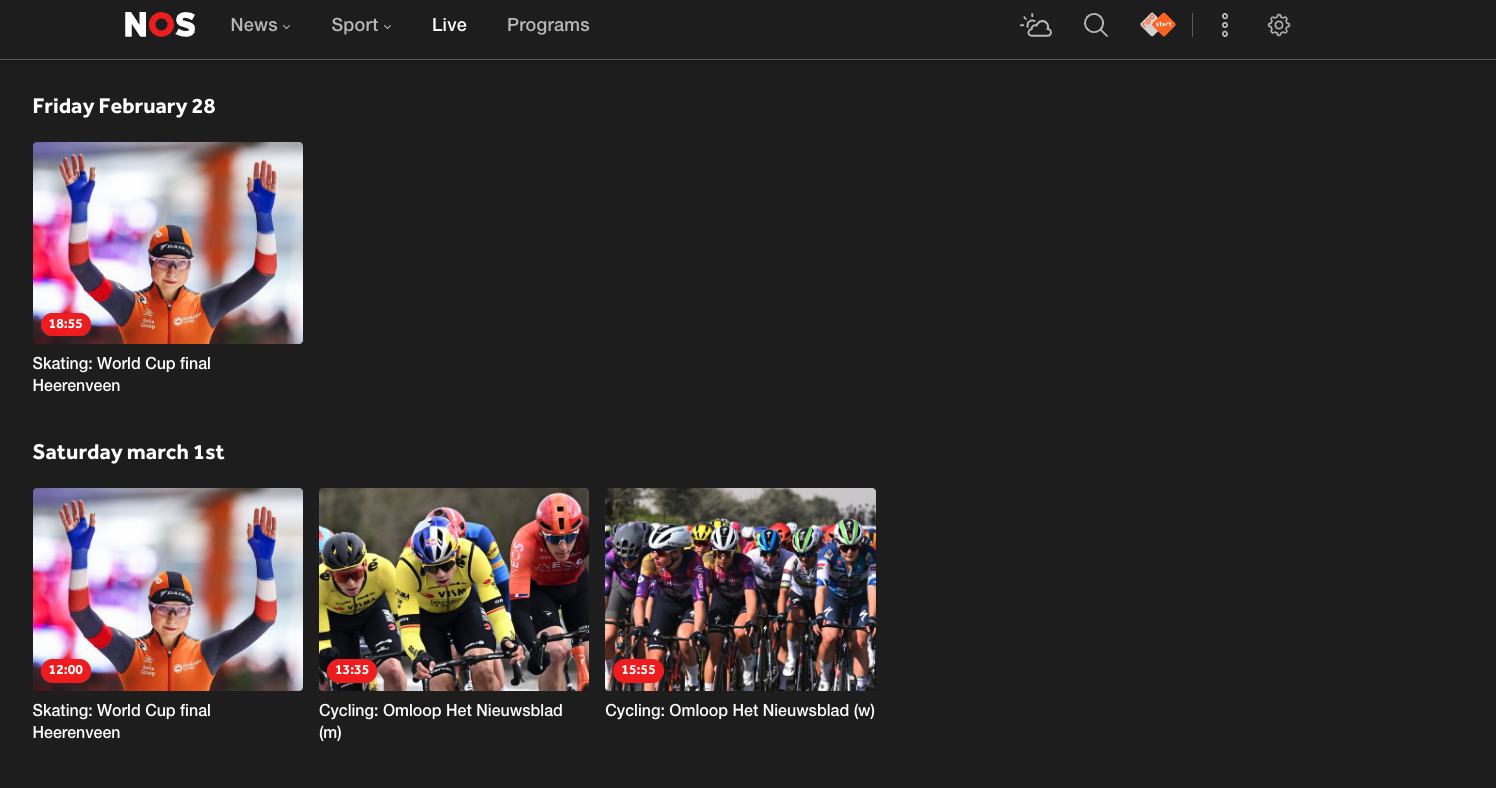Open the settings gear icon
1496x788 pixels.
1278,25
